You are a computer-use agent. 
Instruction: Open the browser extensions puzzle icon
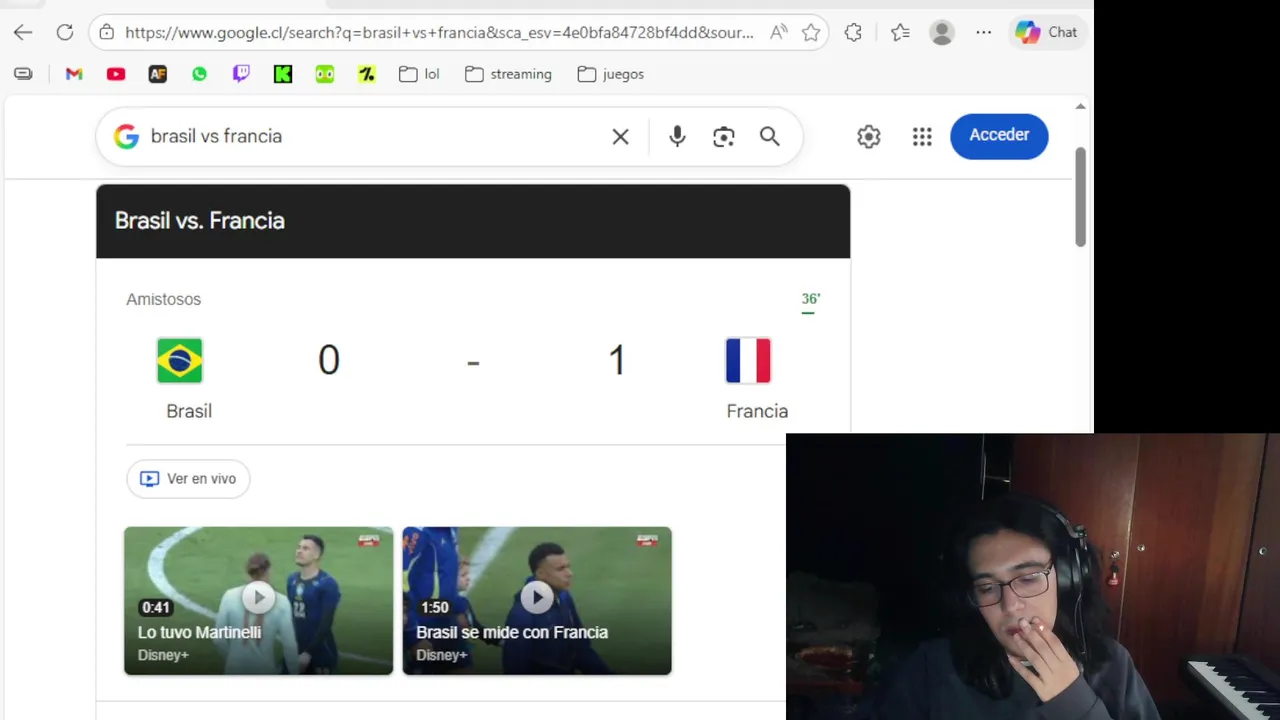853,32
